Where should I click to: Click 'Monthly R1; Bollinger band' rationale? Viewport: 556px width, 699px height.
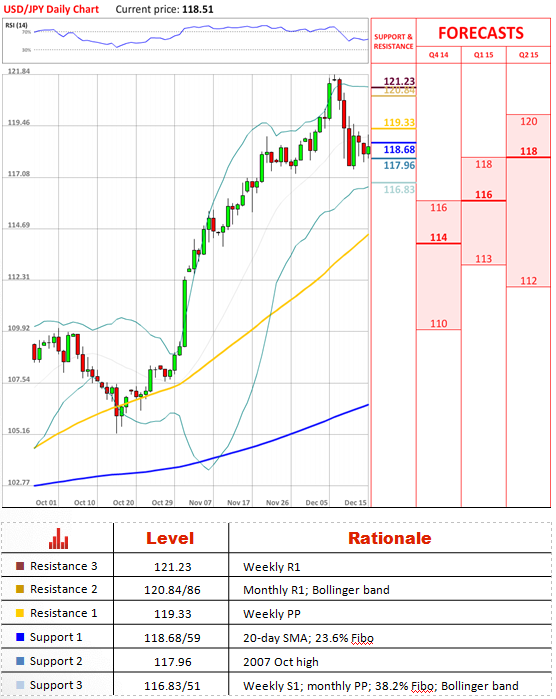(316, 590)
